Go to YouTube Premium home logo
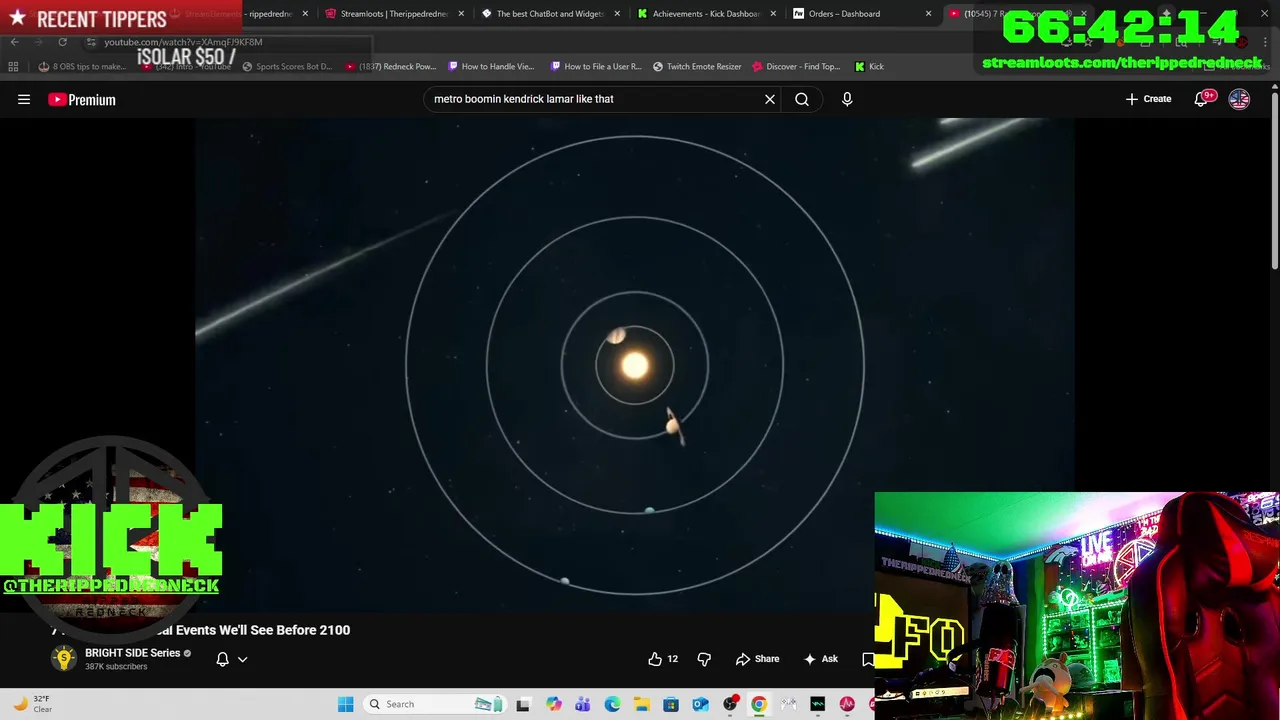 tap(82, 99)
